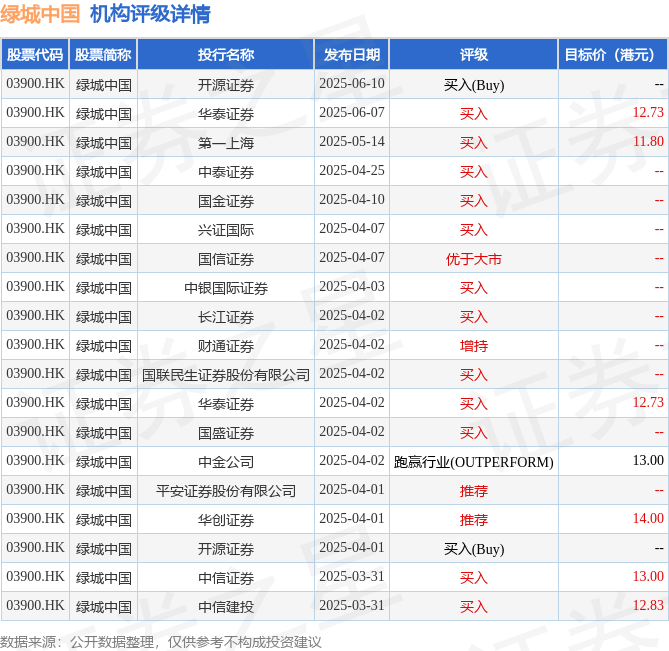
Task: Click 平安证券股份有限公司 broker name
Action: point(226,491)
